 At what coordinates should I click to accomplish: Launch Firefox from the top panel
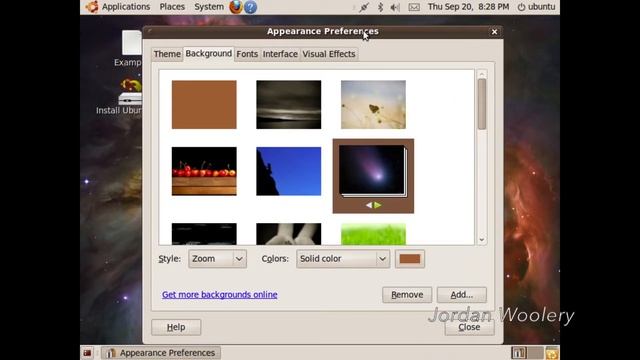tap(236, 7)
